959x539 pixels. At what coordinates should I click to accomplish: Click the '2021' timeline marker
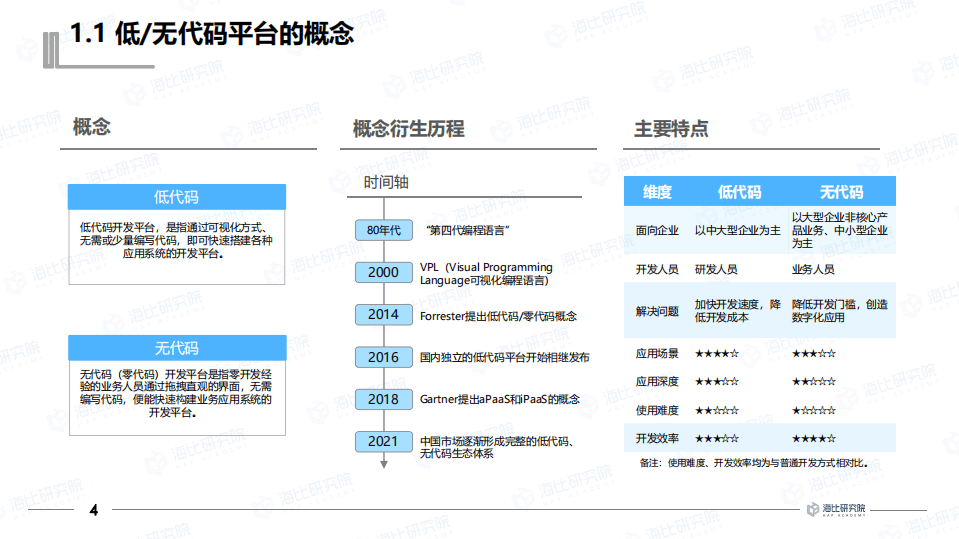click(x=383, y=441)
